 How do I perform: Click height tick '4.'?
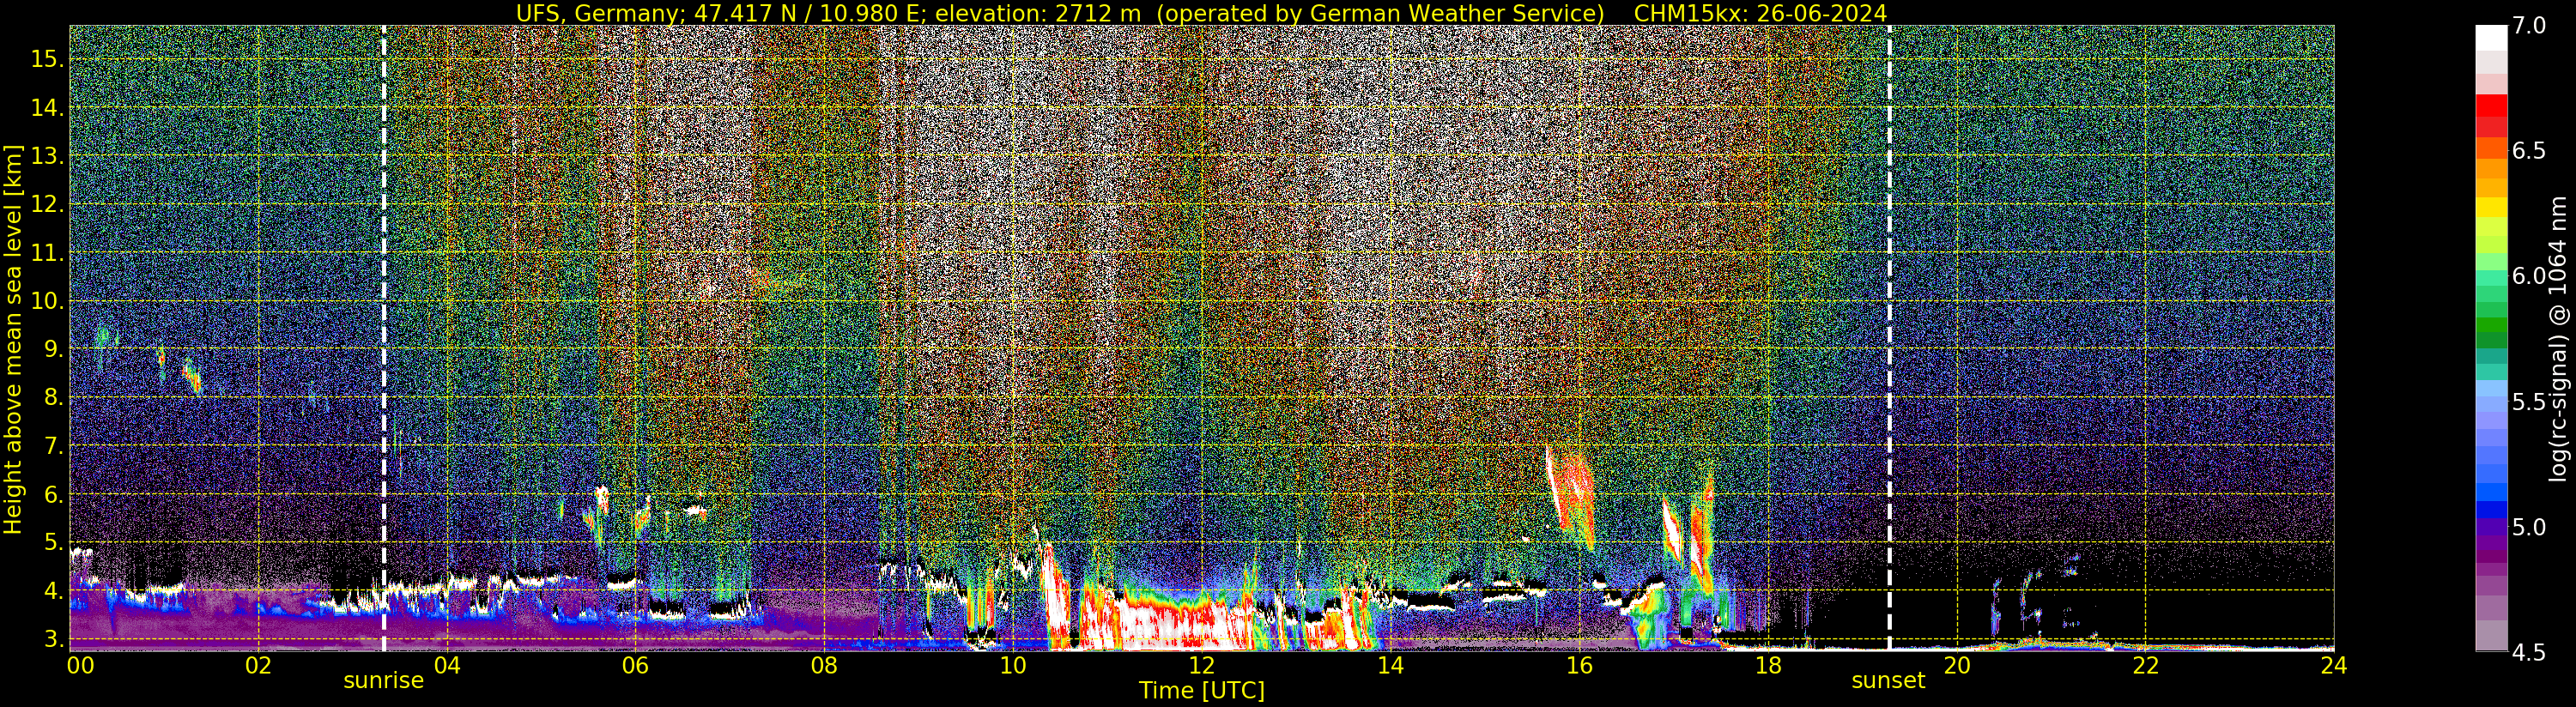53,591
